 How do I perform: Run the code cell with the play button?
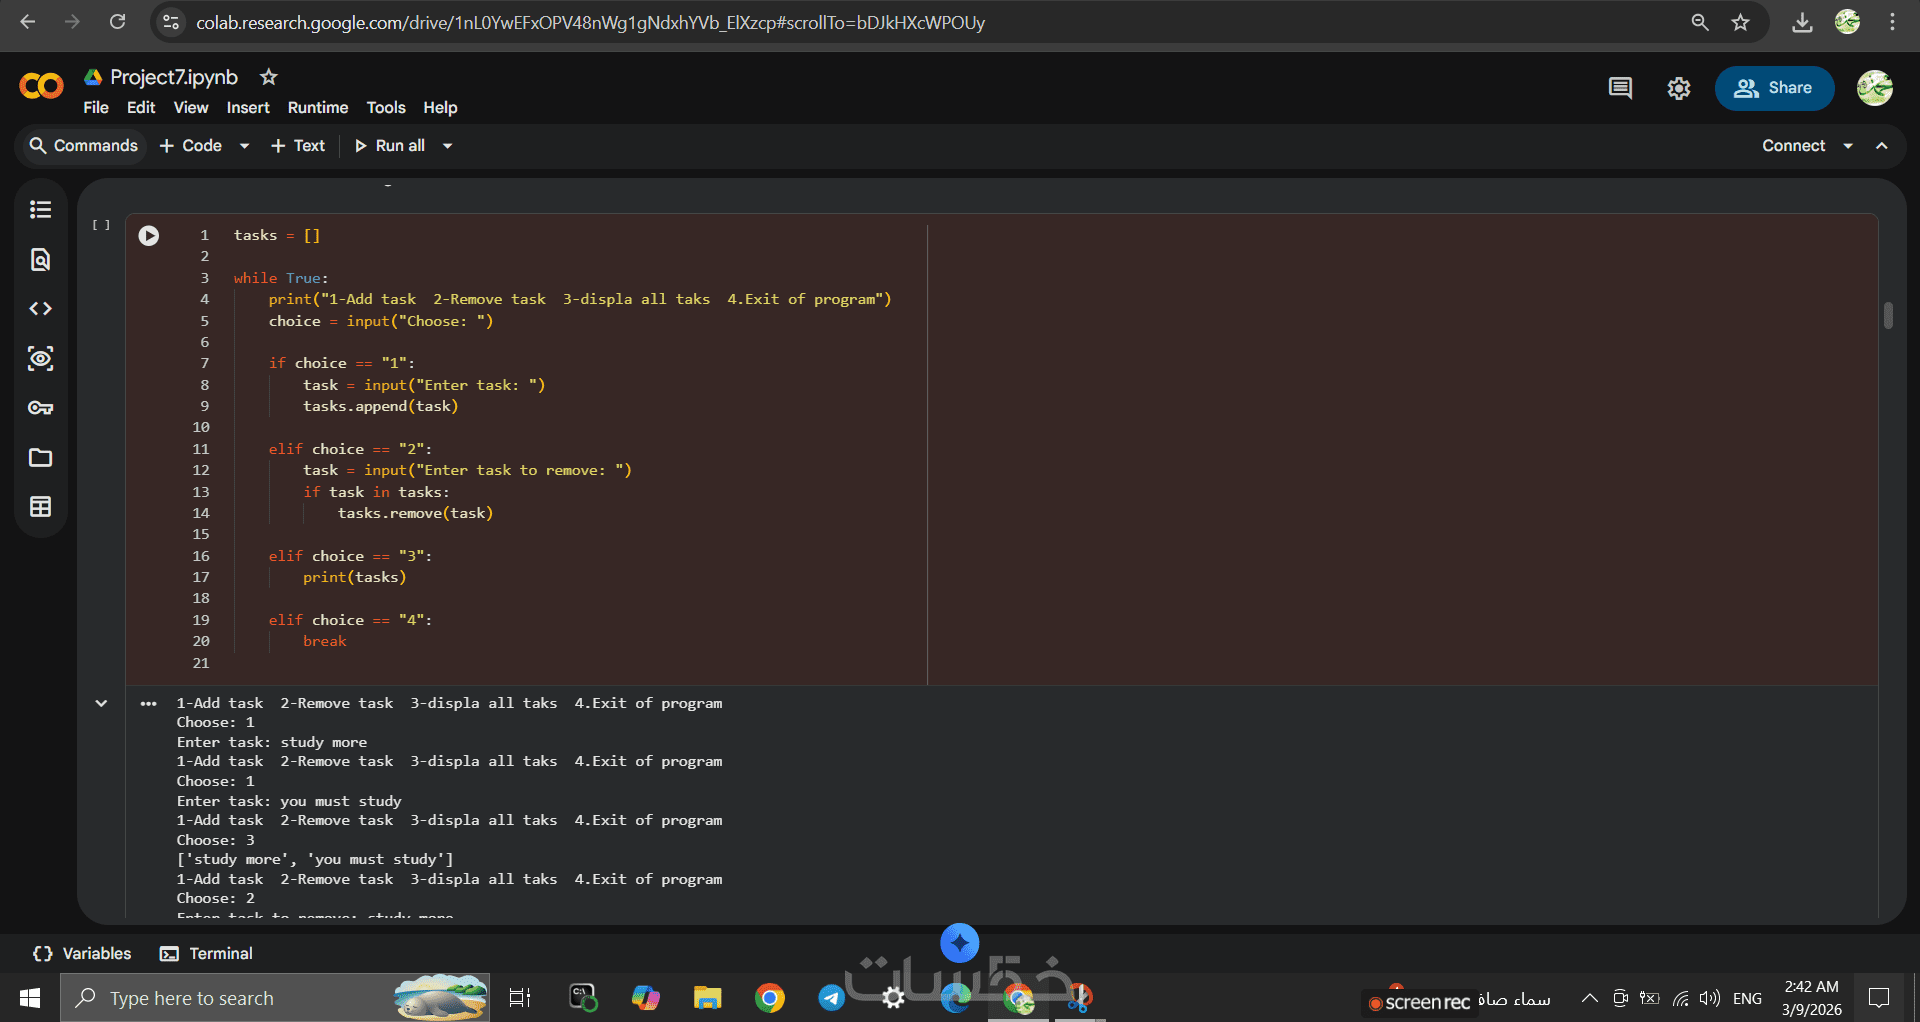[x=149, y=236]
